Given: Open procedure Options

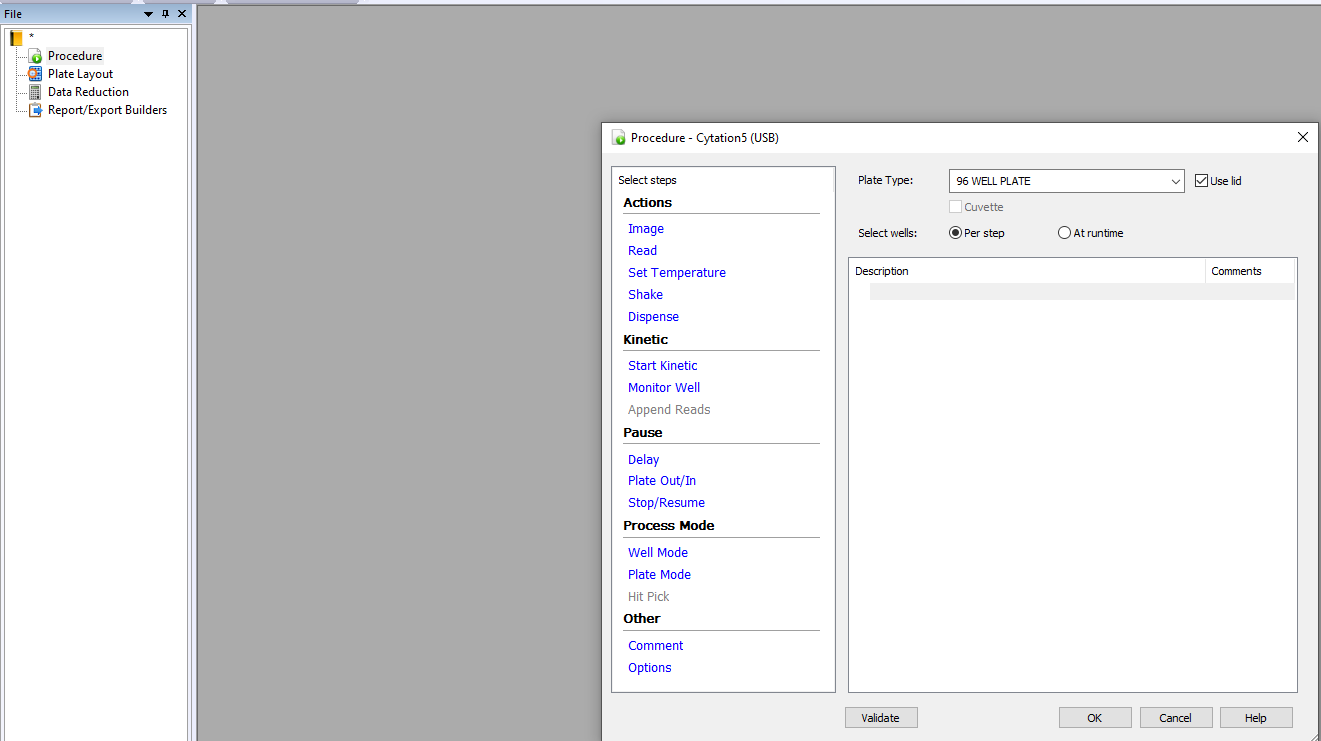Looking at the screenshot, I should tap(650, 668).
